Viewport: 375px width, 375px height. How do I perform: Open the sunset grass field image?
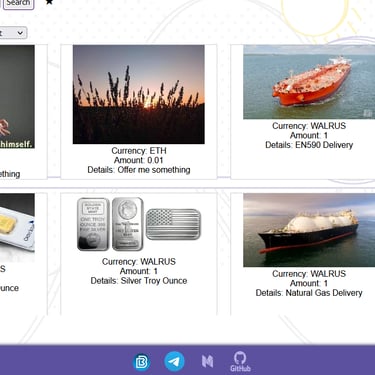[x=139, y=94]
